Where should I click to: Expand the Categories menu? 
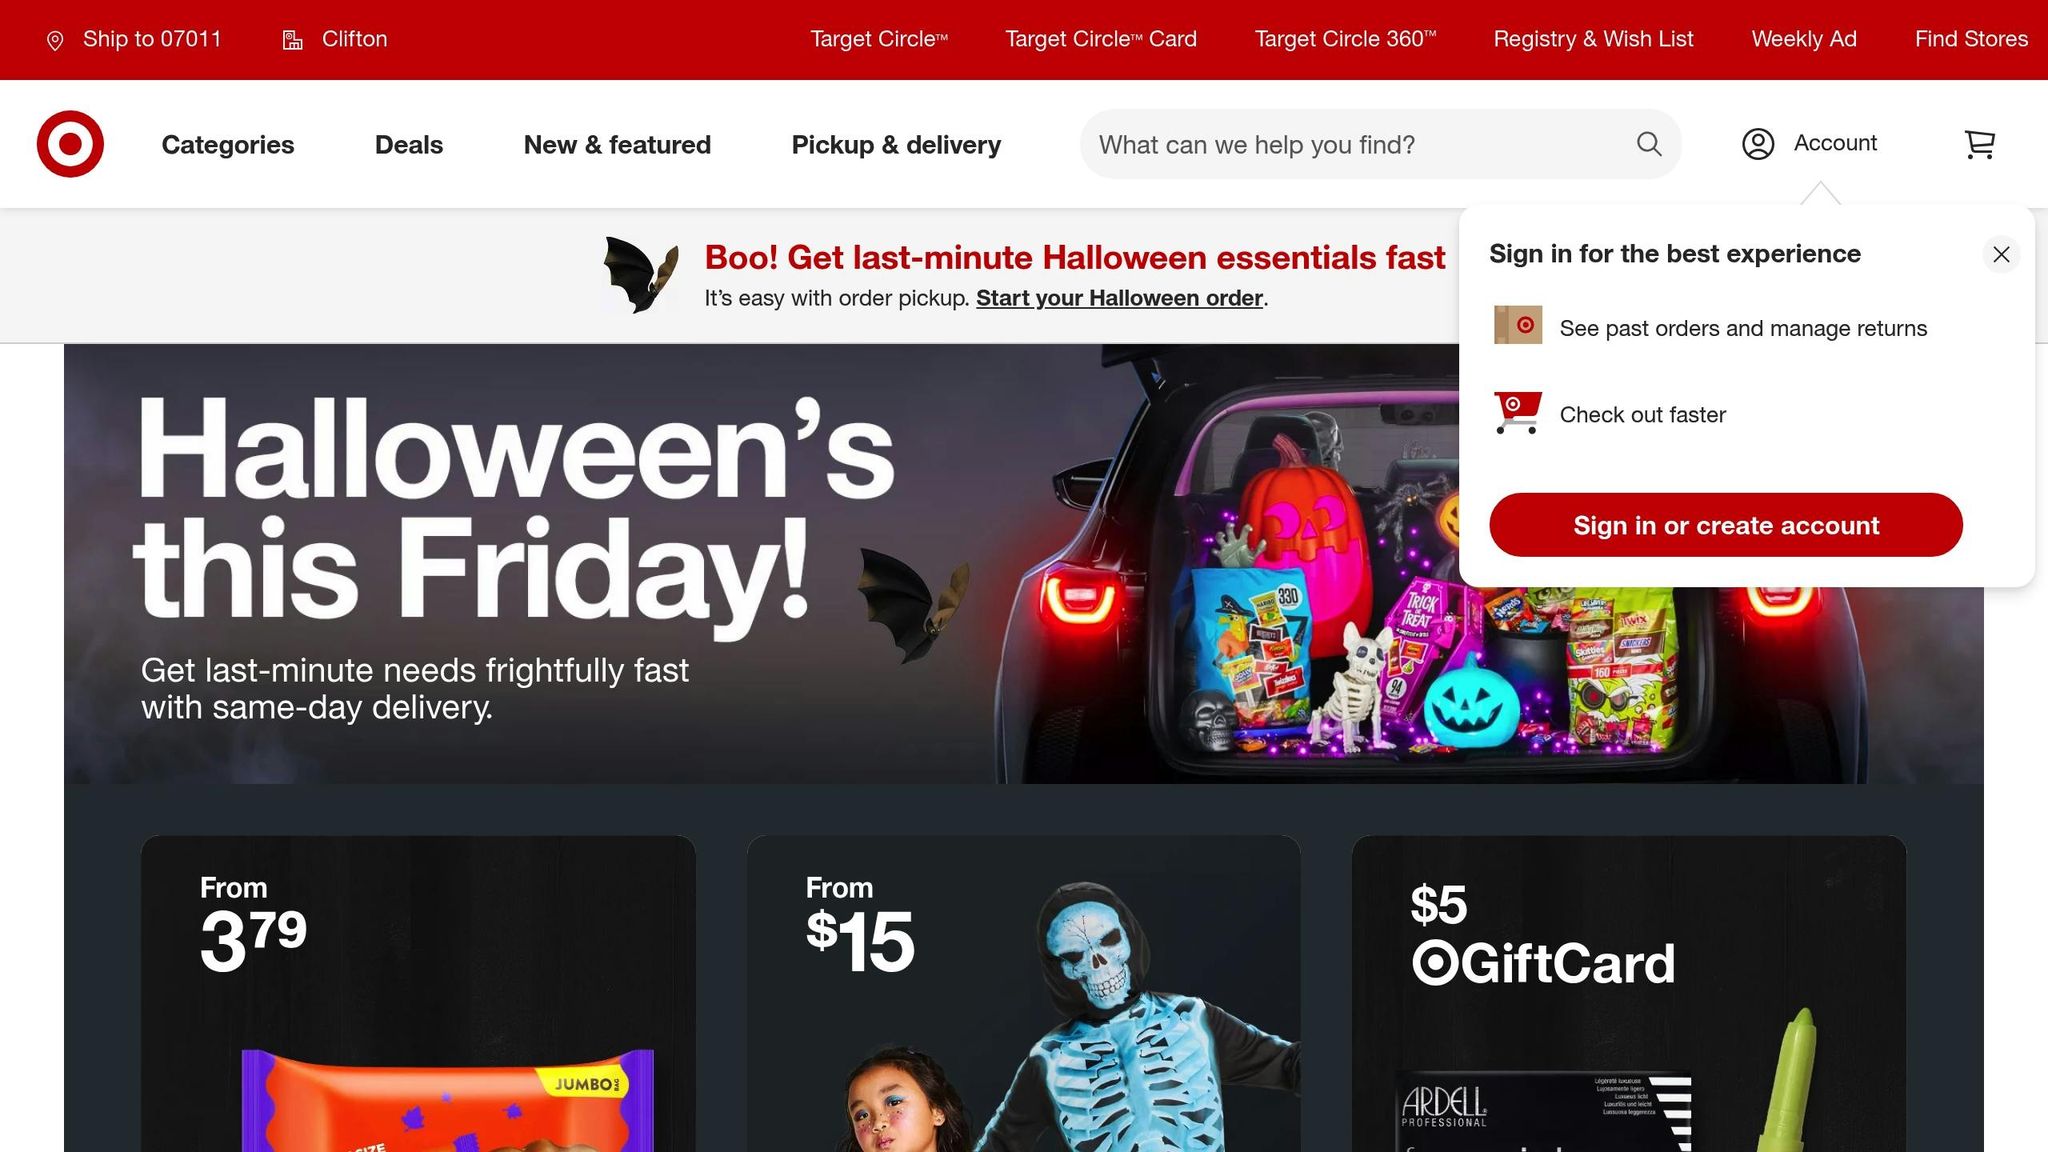click(228, 144)
